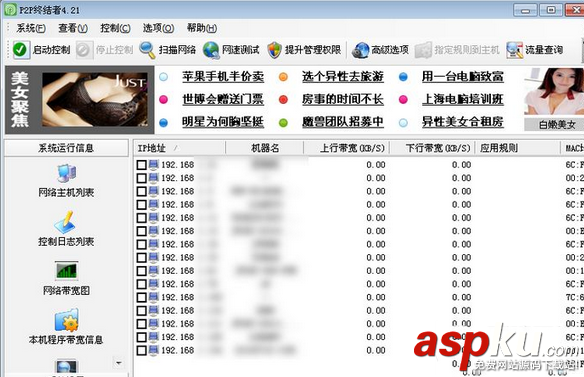
Task: Click the 应用规则 column header
Action: (x=518, y=148)
